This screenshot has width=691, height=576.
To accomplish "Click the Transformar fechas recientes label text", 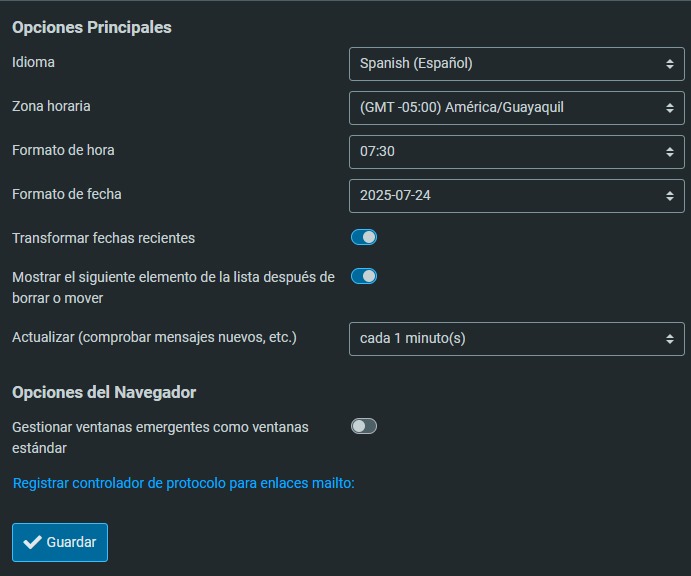I will click(103, 238).
